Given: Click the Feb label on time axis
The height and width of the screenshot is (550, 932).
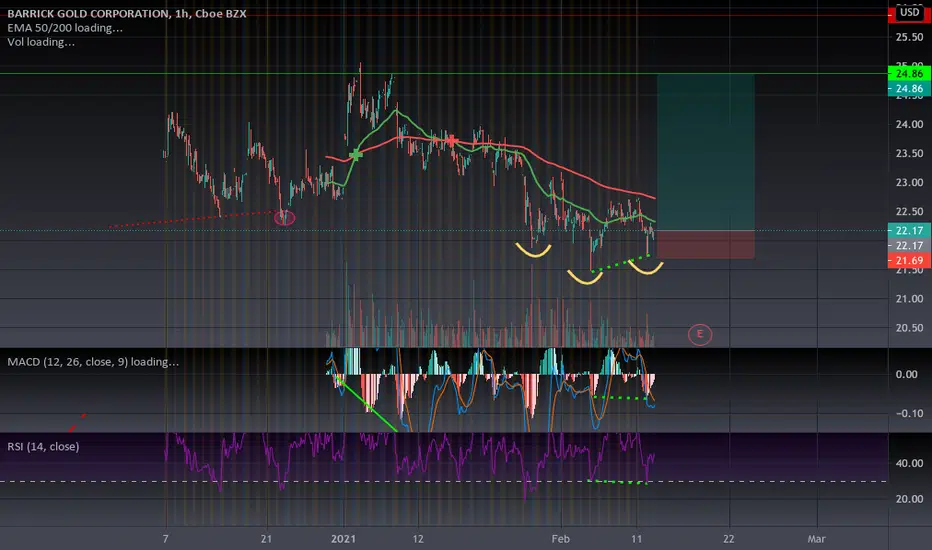Looking at the screenshot, I should click(561, 539).
